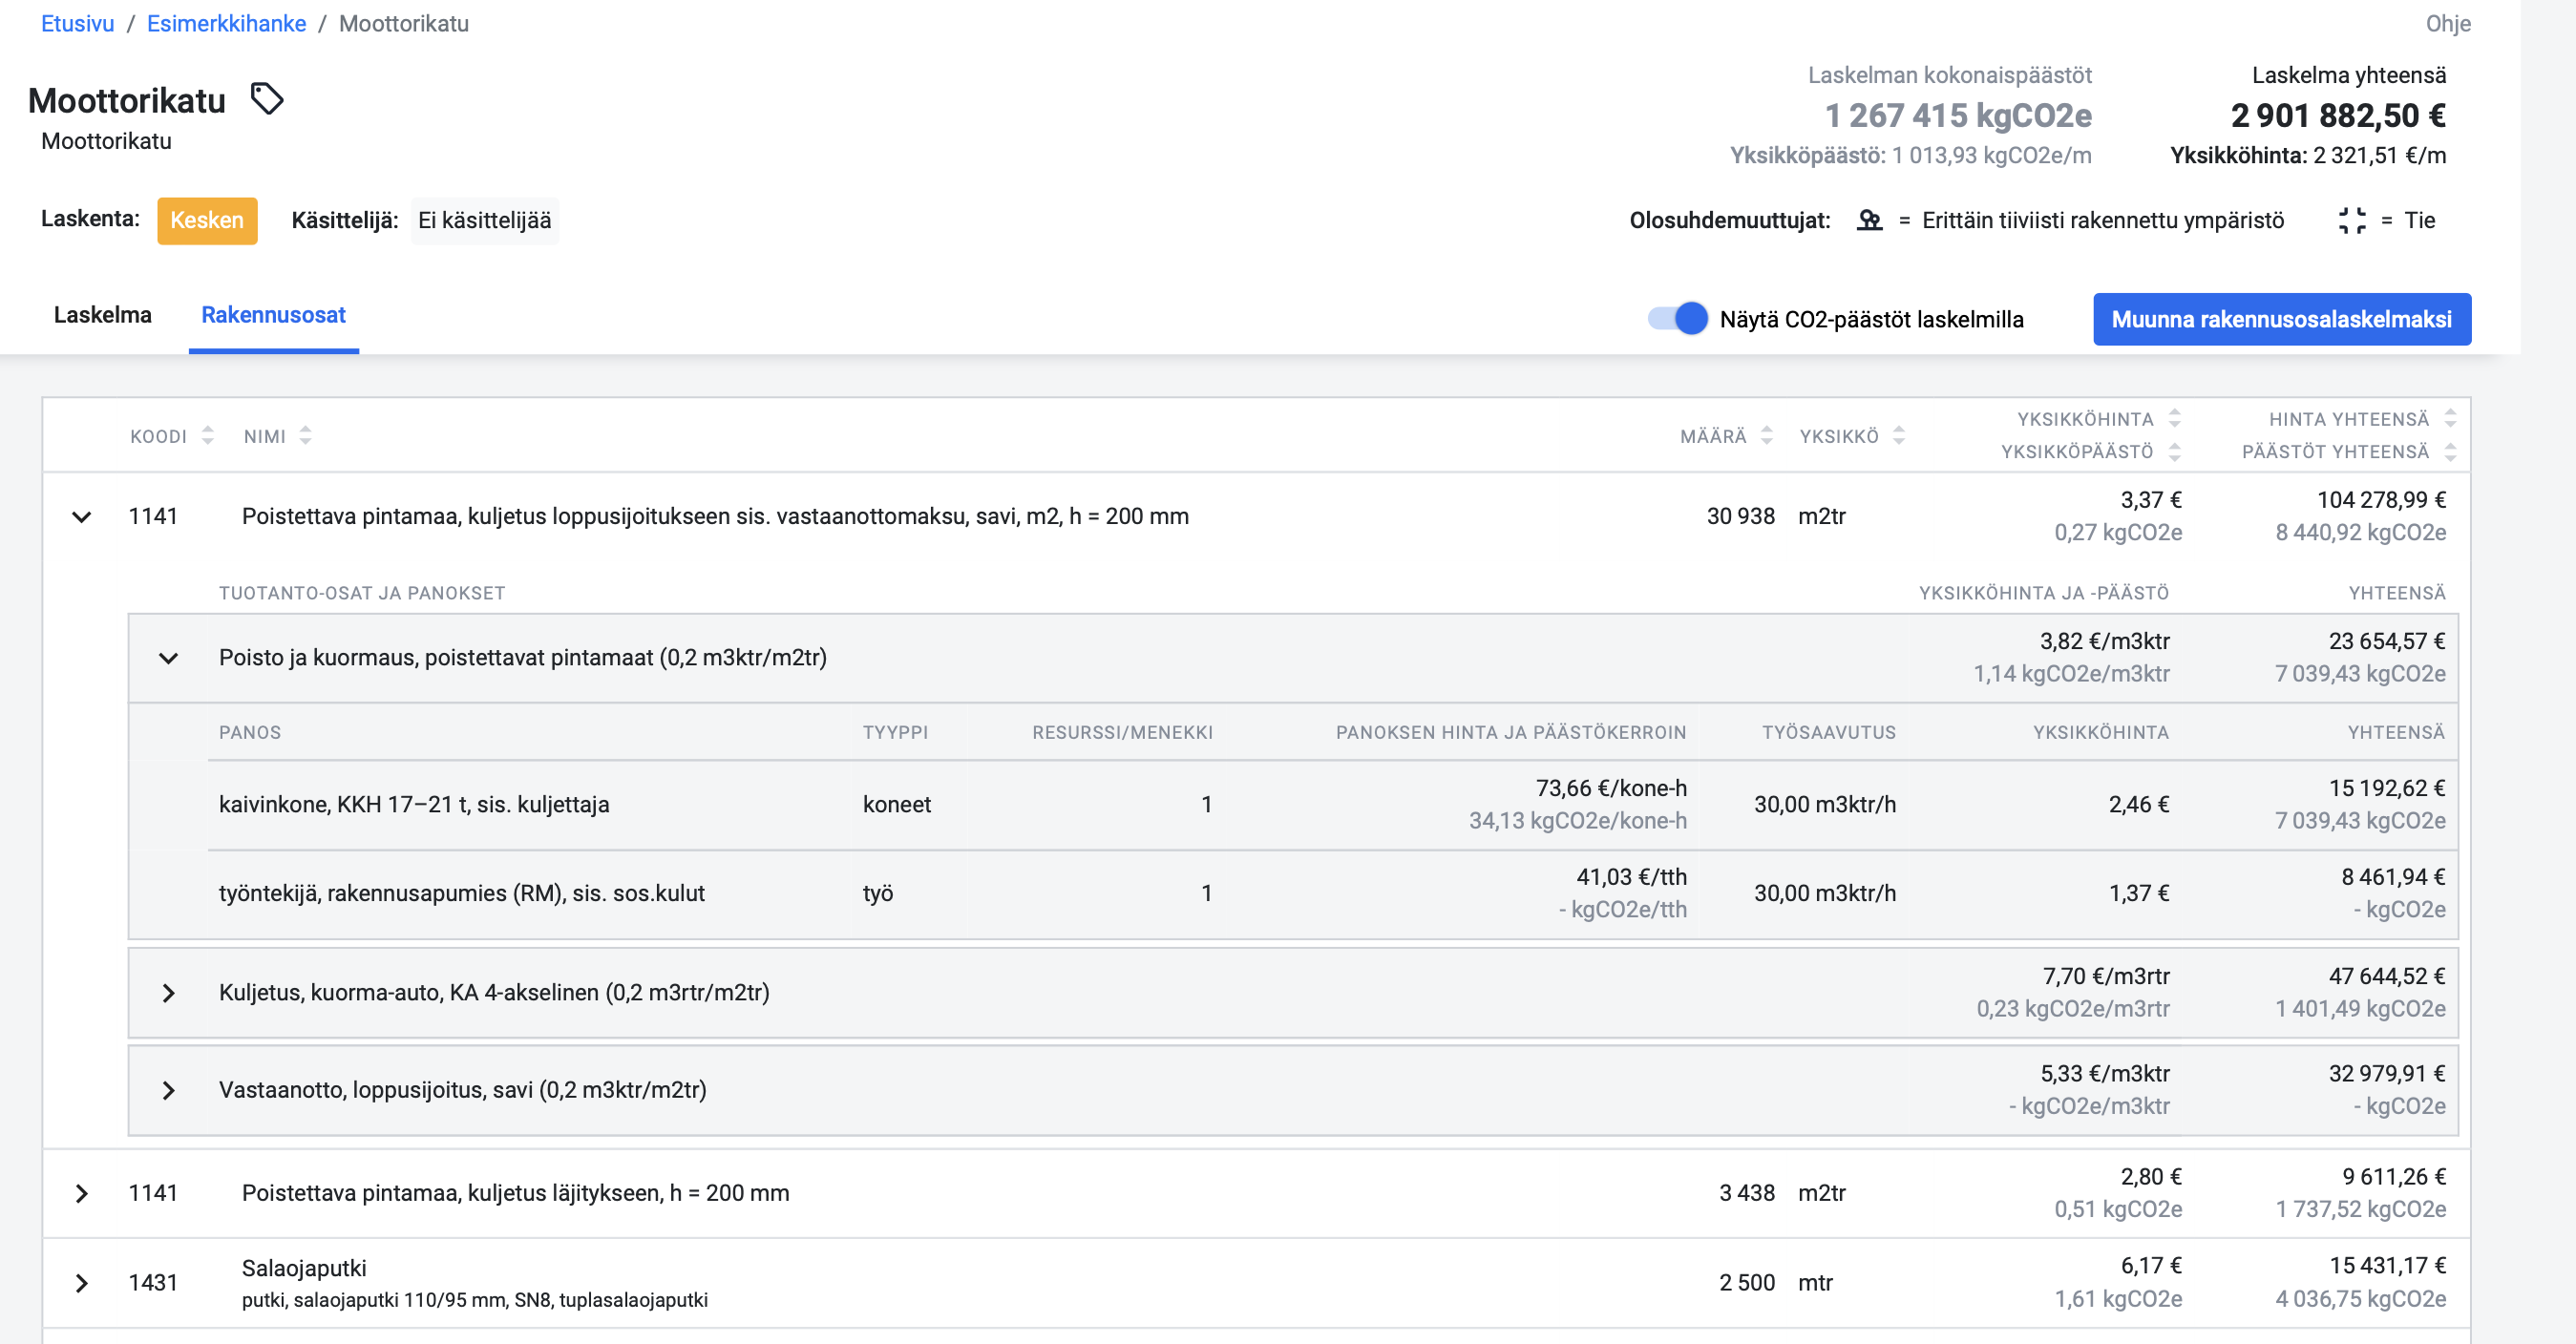Click the dense environment condition icon
Image resolution: width=2576 pixels, height=1344 pixels.
click(x=1869, y=220)
